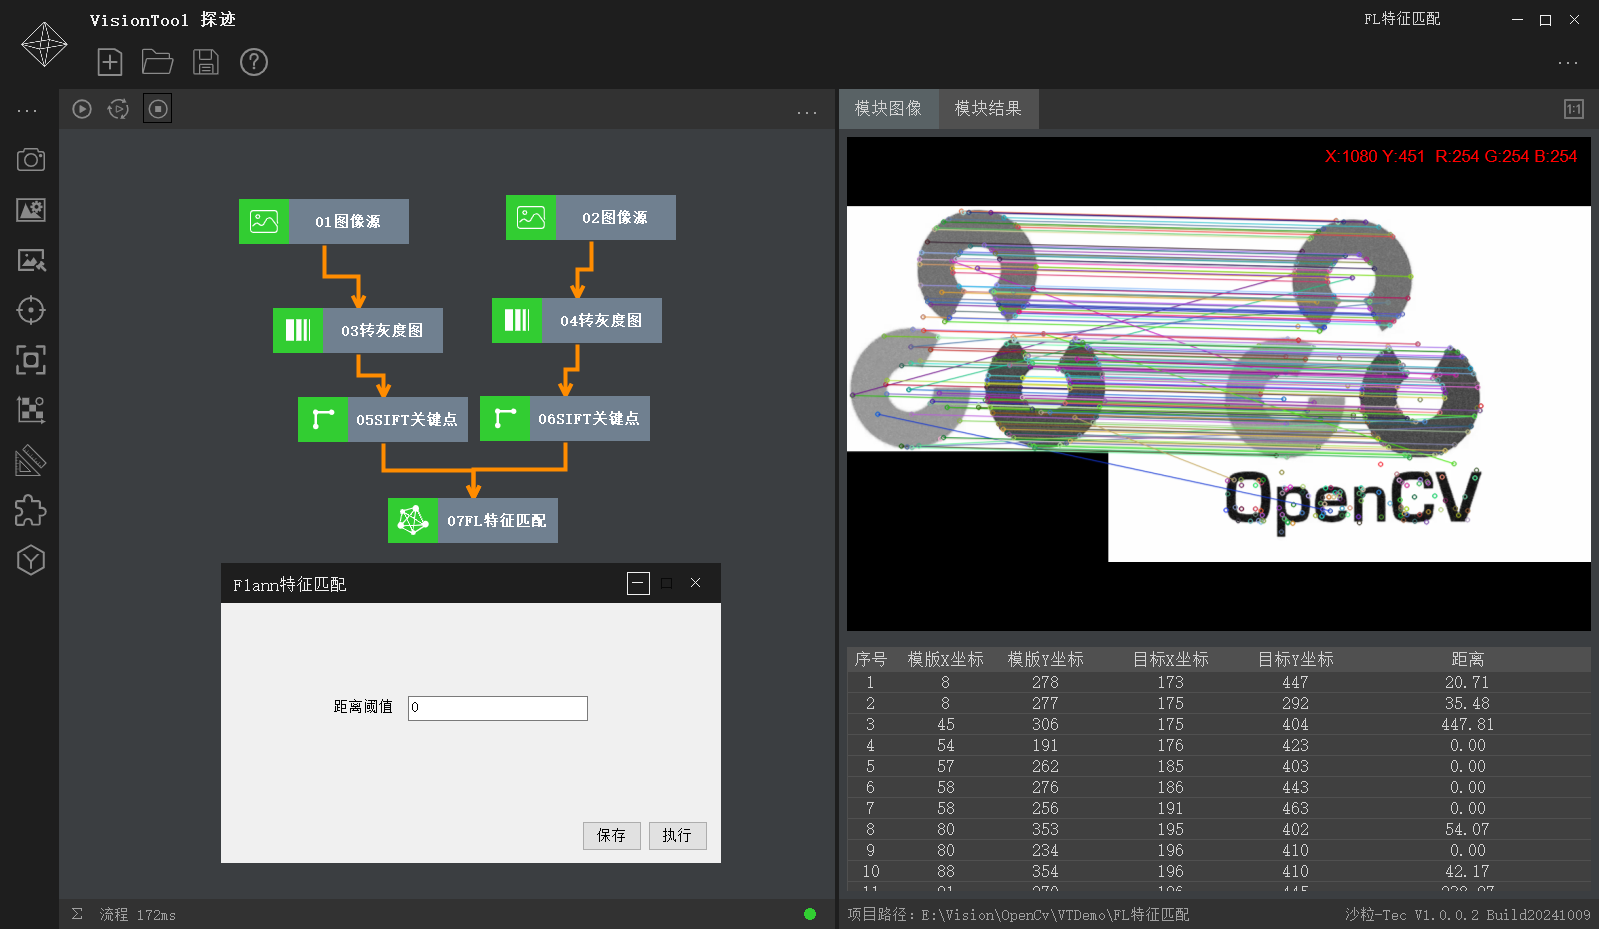
Task: Select result row with distance 20.71
Action: pyautogui.click(x=1218, y=682)
